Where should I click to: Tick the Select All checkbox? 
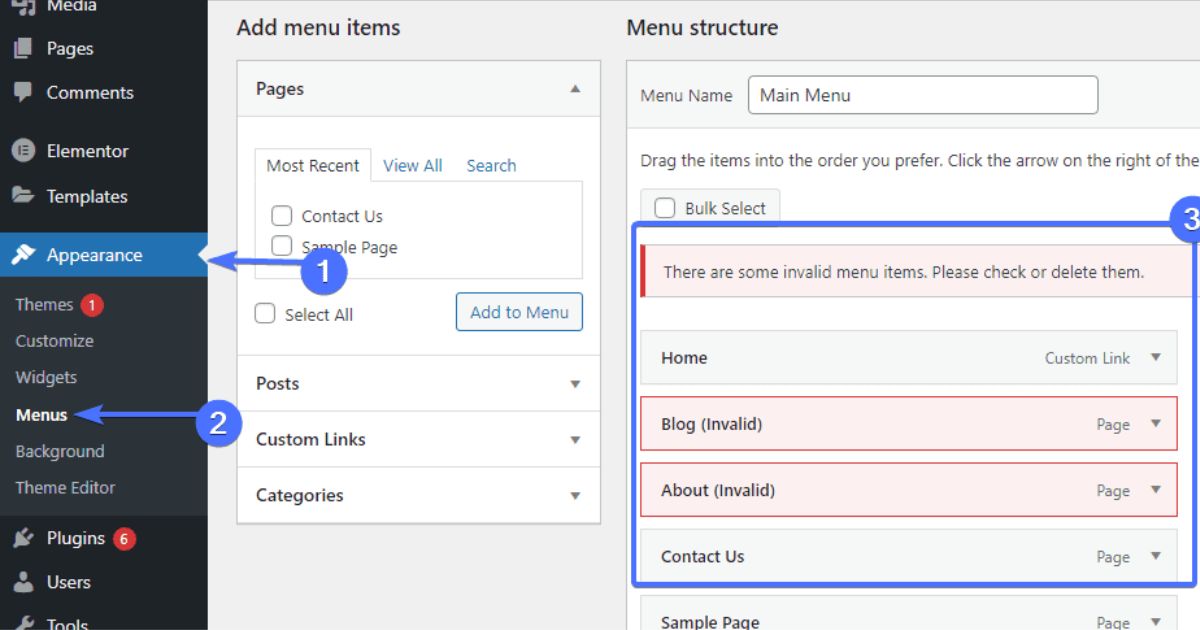tap(265, 313)
